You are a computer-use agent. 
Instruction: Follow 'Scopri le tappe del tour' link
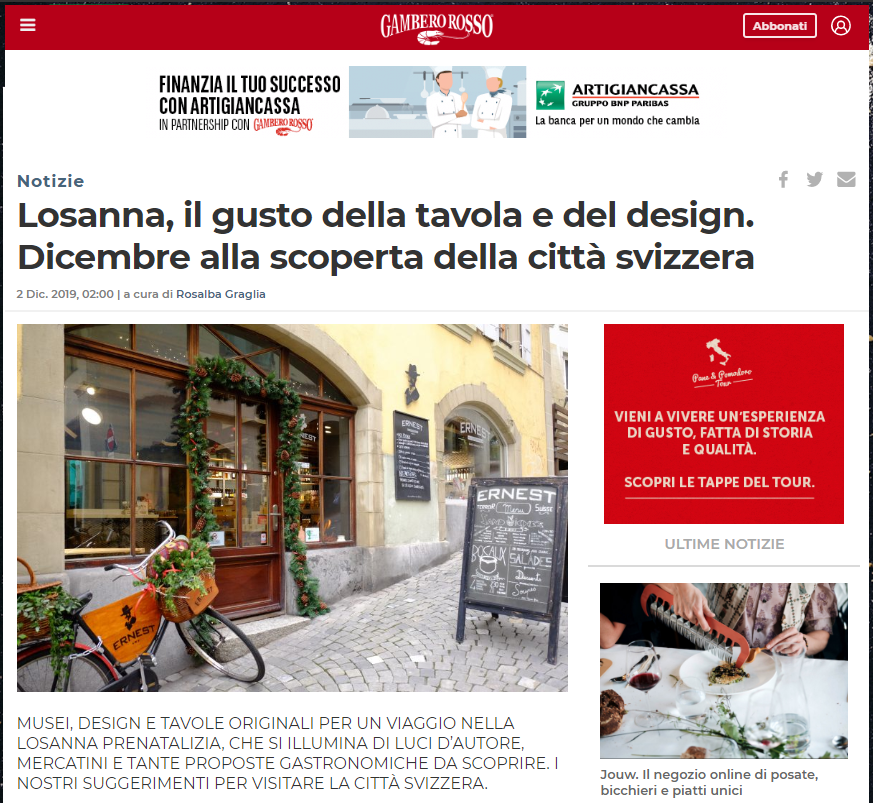point(719,482)
